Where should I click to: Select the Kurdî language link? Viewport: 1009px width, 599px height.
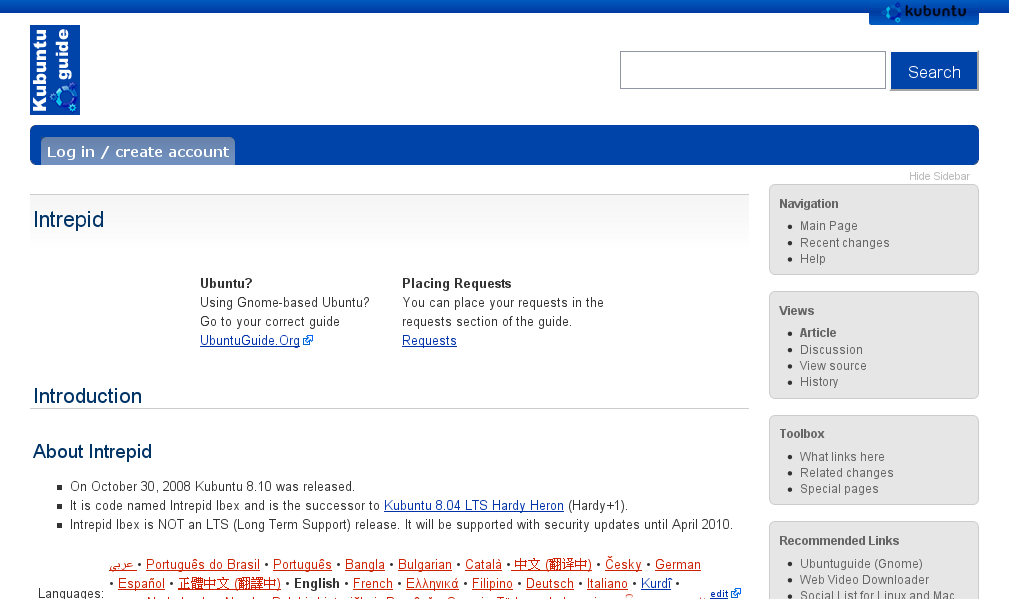656,584
